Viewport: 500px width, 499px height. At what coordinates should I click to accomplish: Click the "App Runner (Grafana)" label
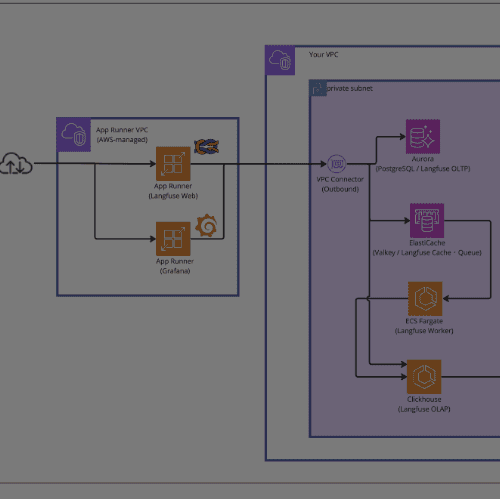coord(175,266)
